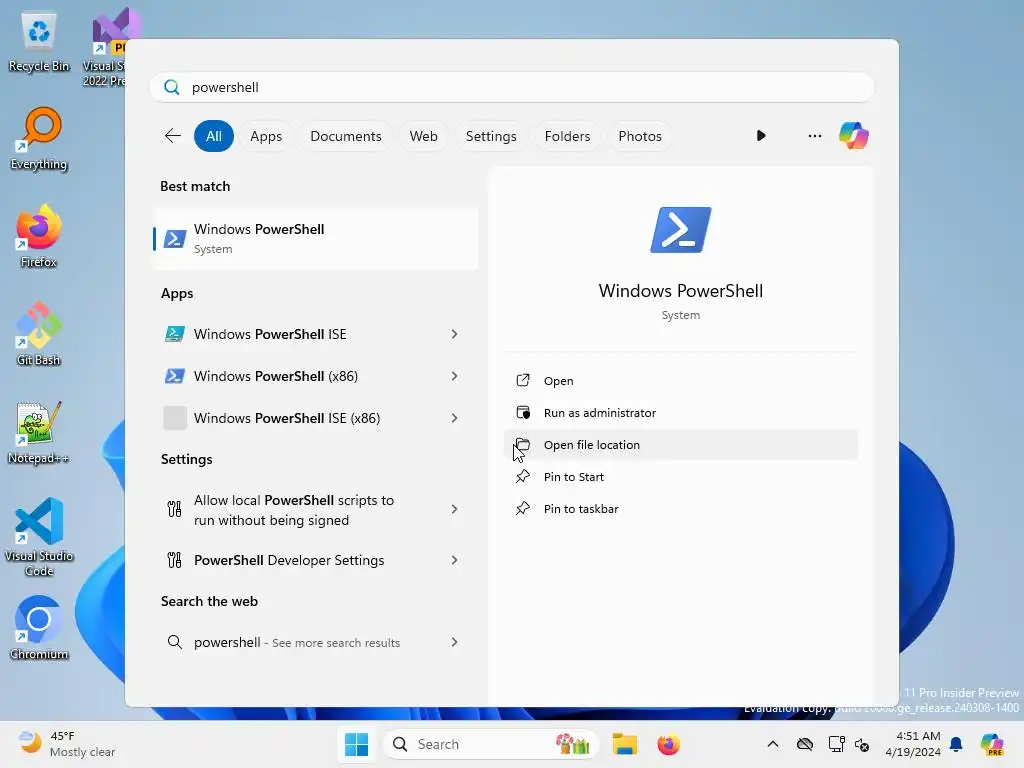Click the Windows Start button on taskbar
1024x768 pixels.
357,744
